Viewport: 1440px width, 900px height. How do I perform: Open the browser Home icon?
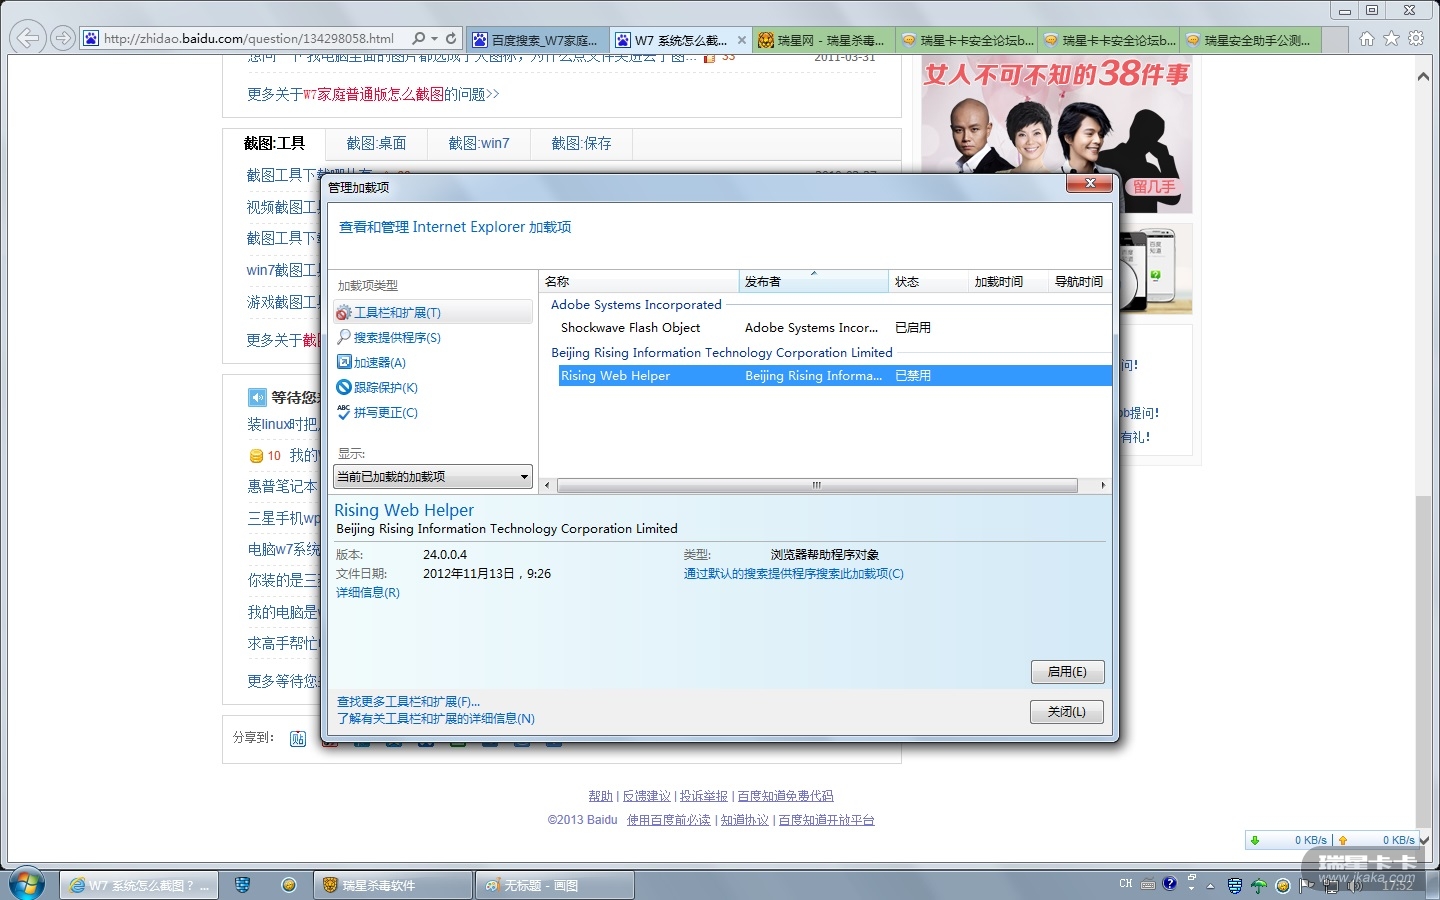(1366, 39)
